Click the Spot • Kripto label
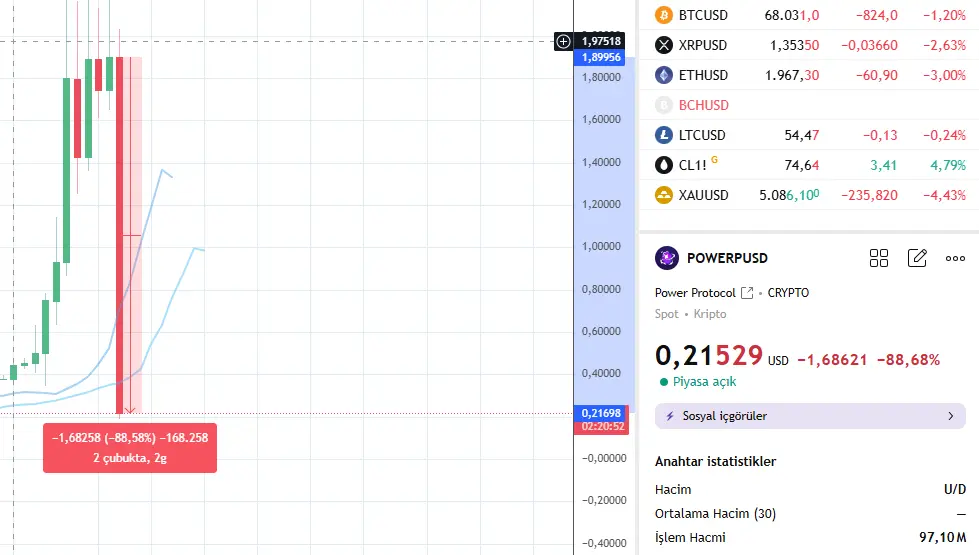This screenshot has width=979, height=555. (x=691, y=314)
